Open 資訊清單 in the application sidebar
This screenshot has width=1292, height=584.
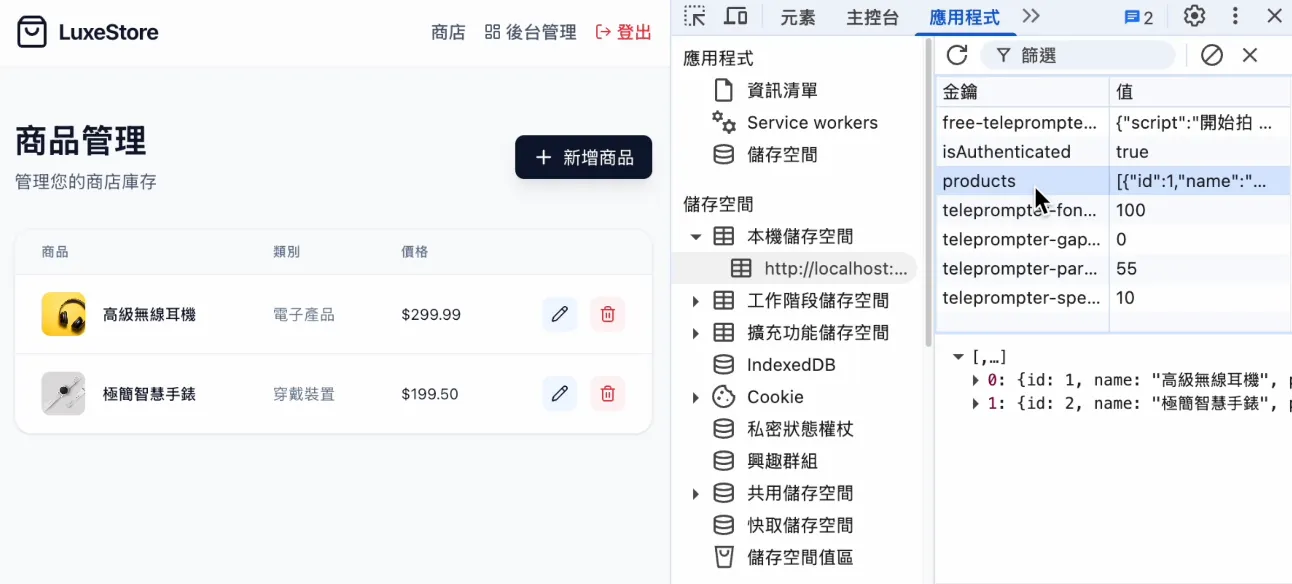[782, 90]
